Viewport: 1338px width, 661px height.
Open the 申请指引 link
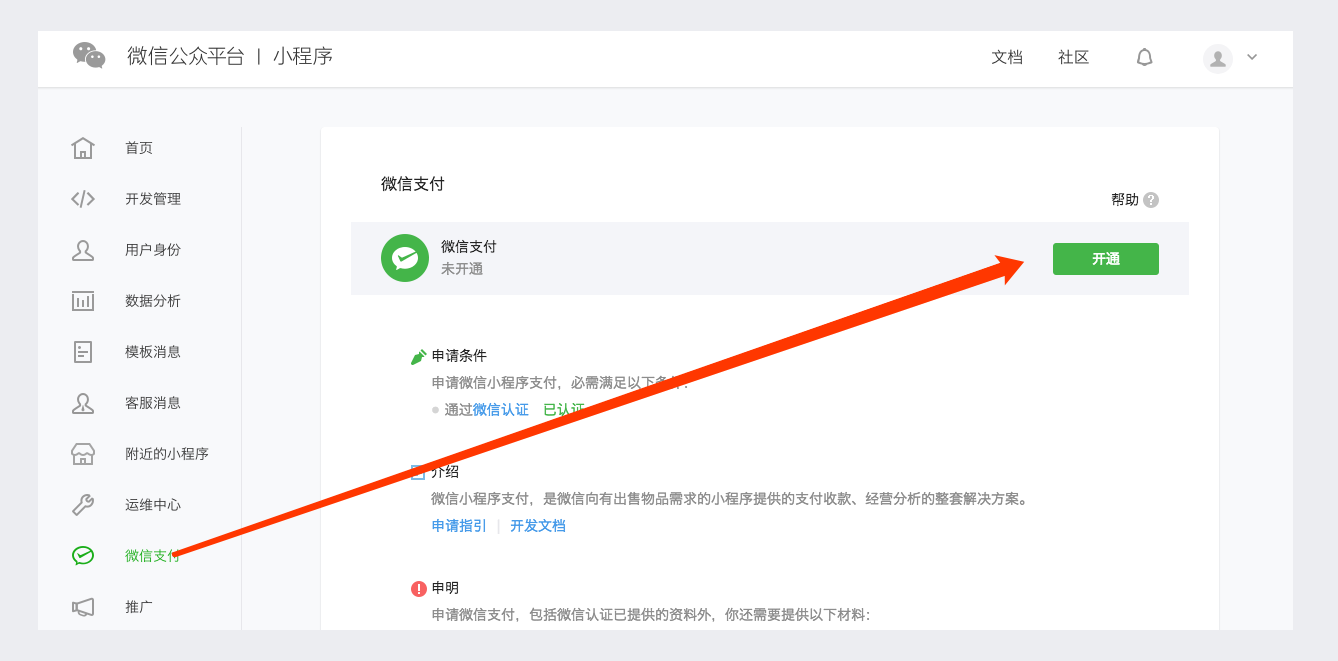click(459, 526)
